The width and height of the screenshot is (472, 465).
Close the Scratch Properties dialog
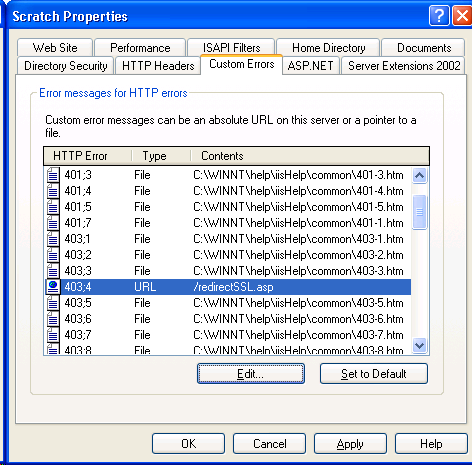point(462,16)
